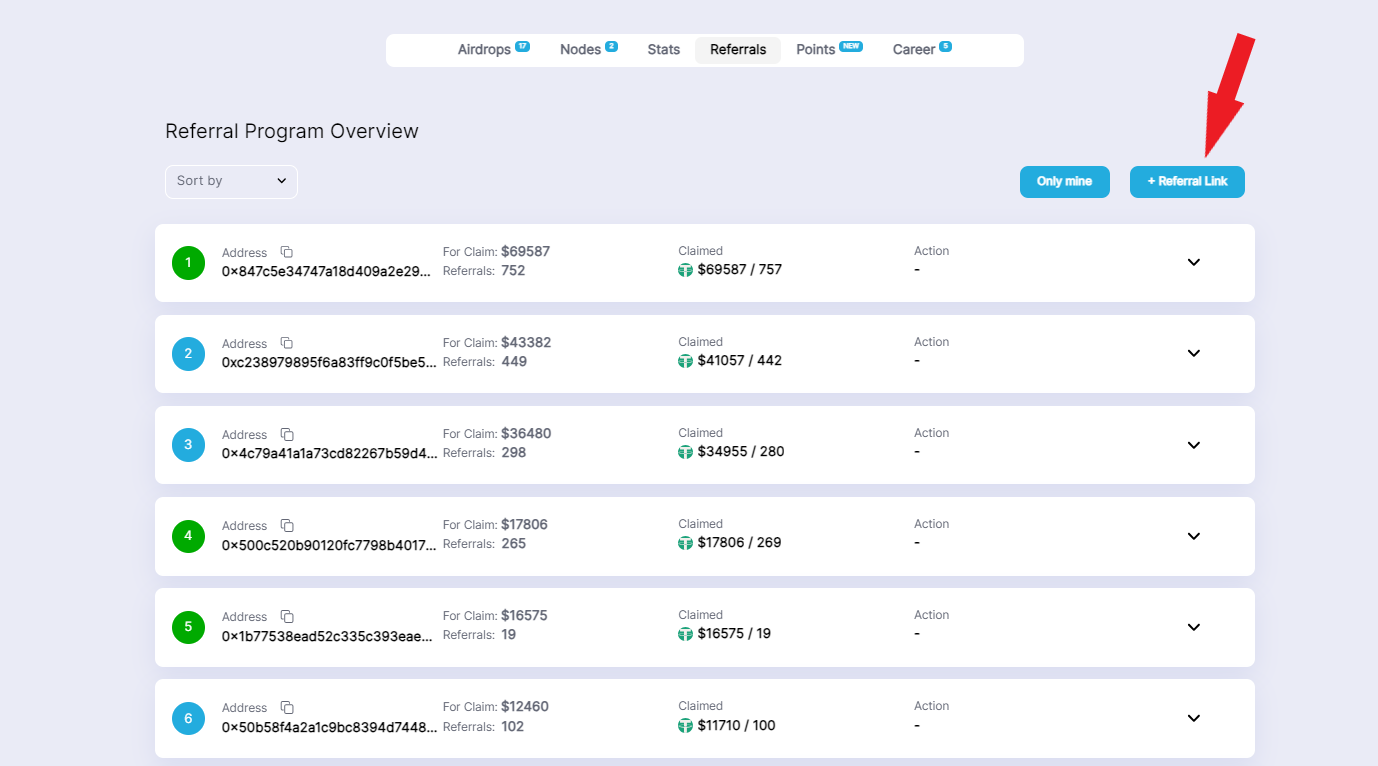Click address 0×1b77538ead52c335c393eae...
The image size is (1378, 766).
[x=329, y=635]
